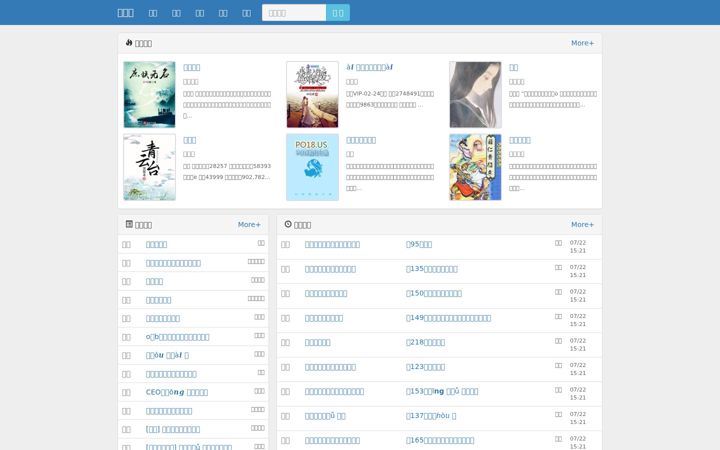Open the first nav menu item beside the logo
This screenshot has height=450, width=720.
pyautogui.click(x=153, y=13)
